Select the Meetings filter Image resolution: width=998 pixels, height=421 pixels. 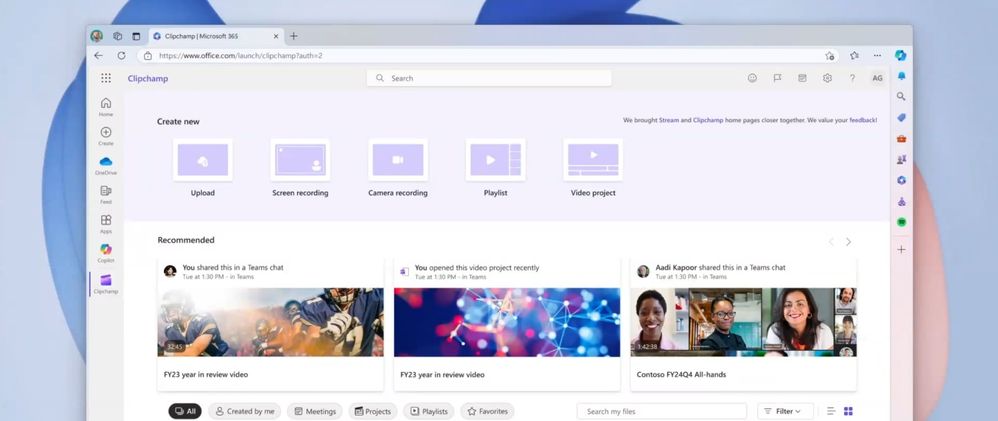pos(314,411)
